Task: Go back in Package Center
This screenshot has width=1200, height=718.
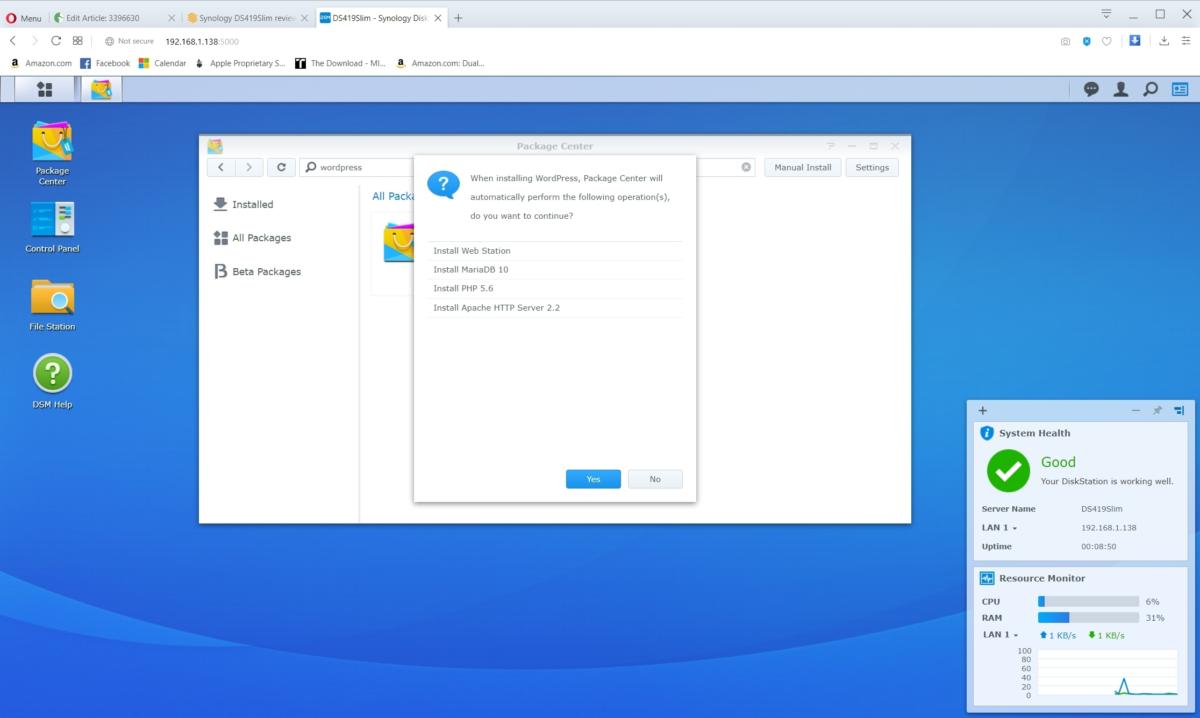Action: coord(221,167)
